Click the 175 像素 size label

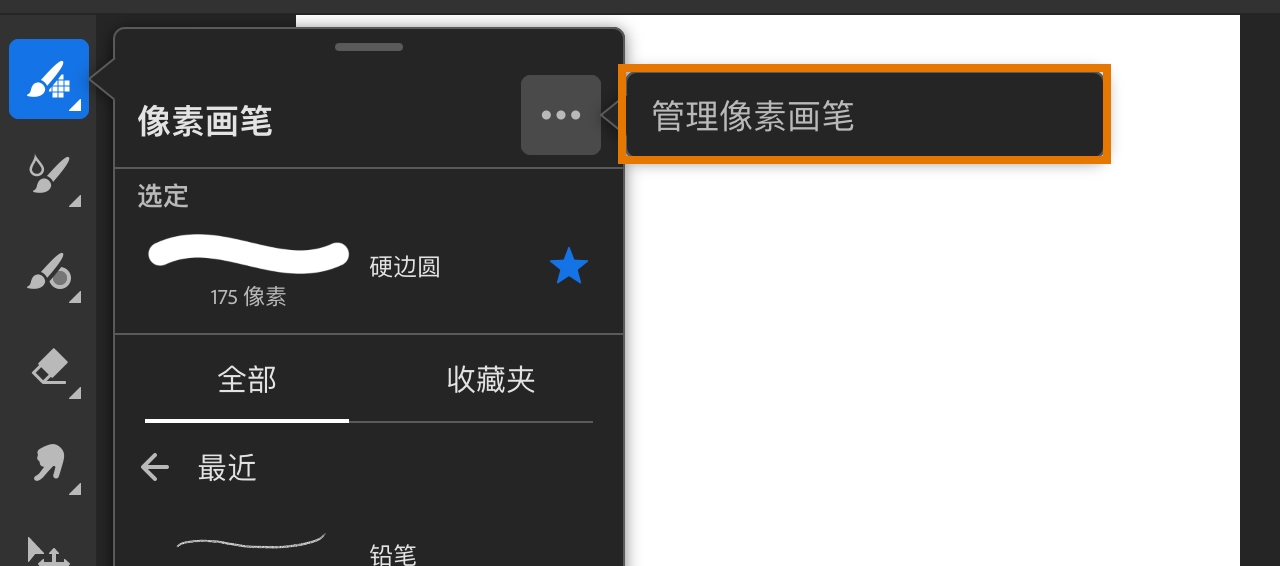tap(248, 297)
